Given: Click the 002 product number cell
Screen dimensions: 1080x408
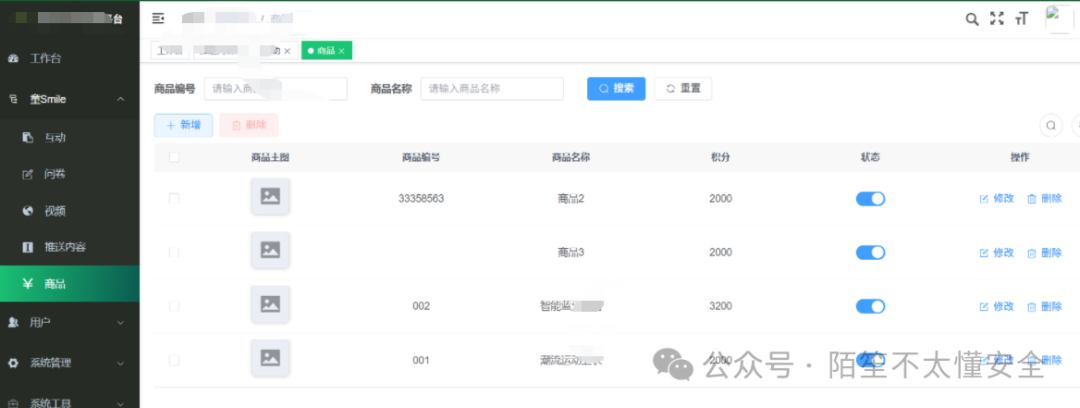Looking at the screenshot, I should point(421,306).
